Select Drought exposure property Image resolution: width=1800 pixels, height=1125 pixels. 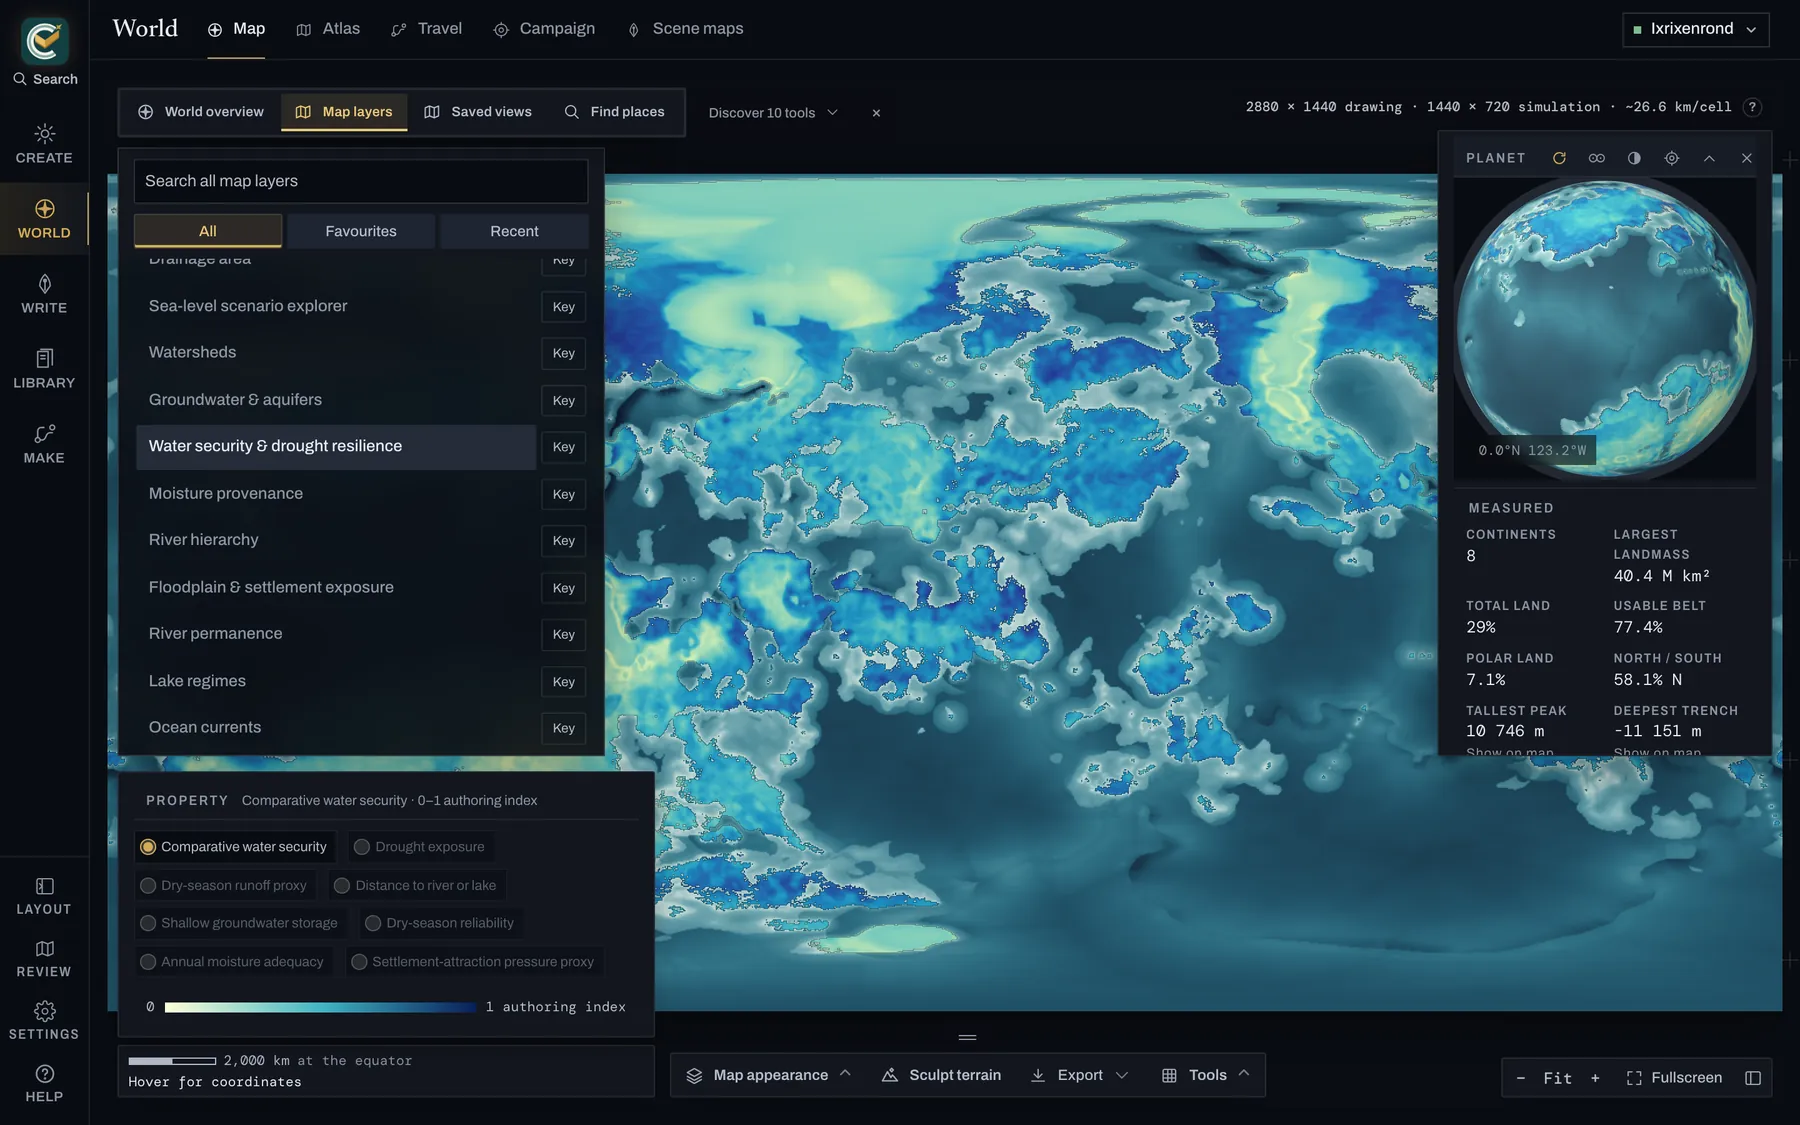click(420, 847)
